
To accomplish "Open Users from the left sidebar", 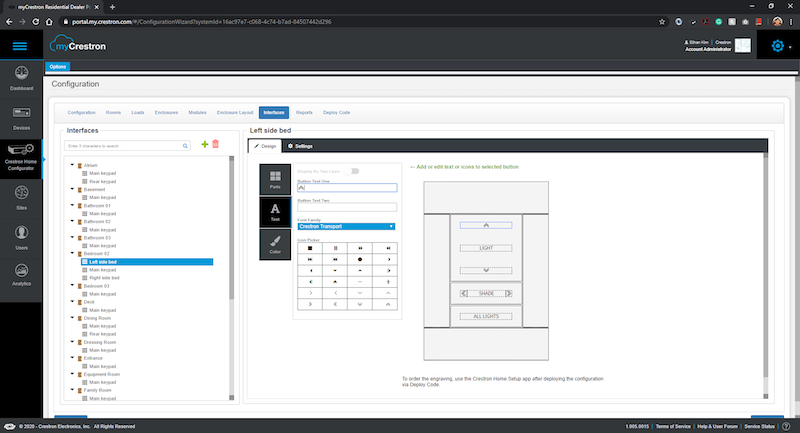I will [x=21, y=238].
